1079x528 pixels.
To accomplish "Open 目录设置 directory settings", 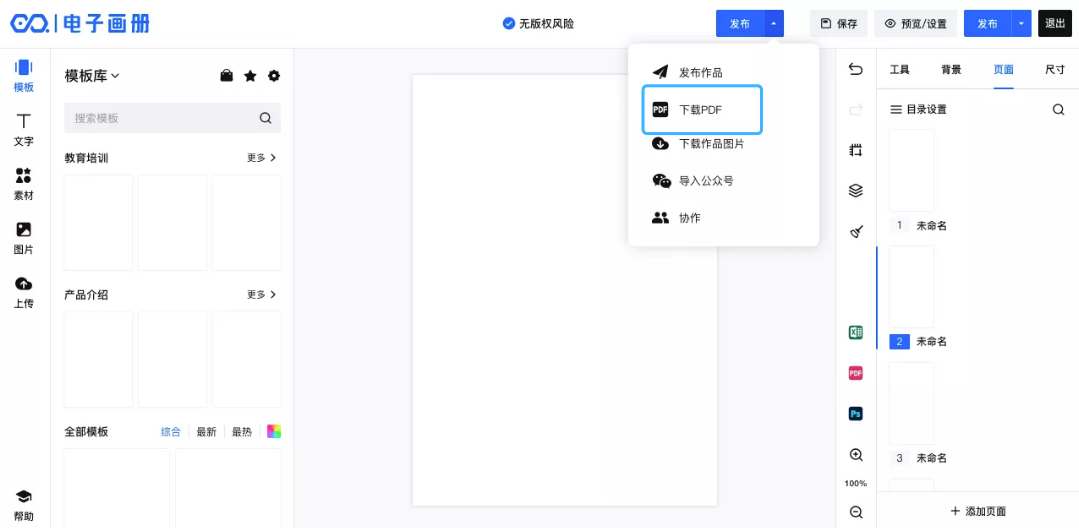I will [x=919, y=109].
